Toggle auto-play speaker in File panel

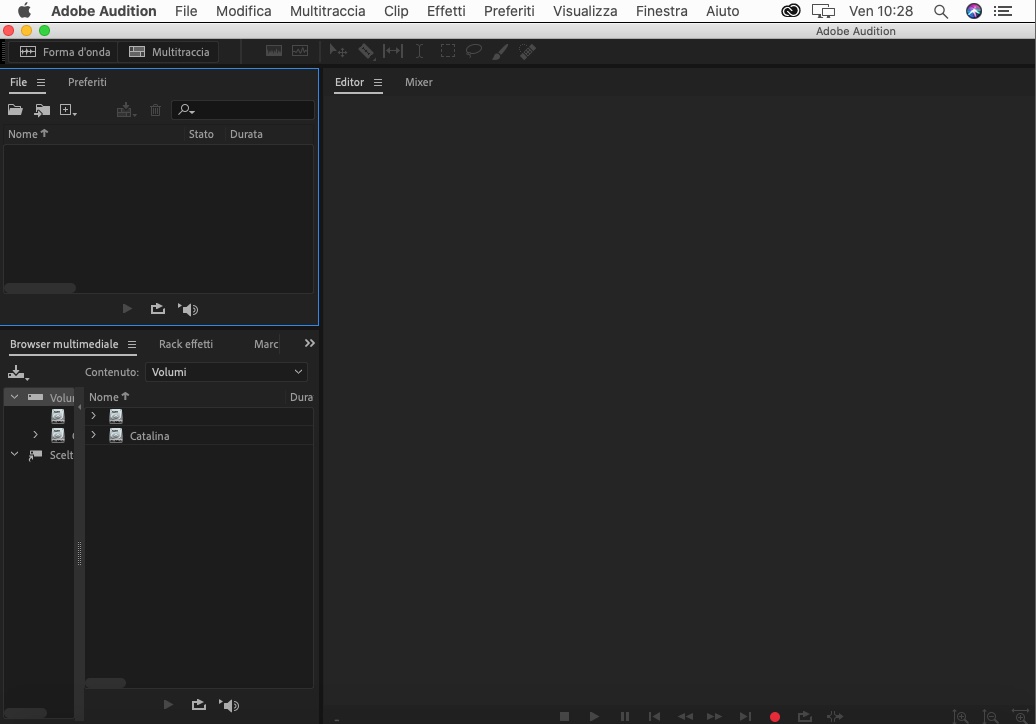click(x=188, y=309)
